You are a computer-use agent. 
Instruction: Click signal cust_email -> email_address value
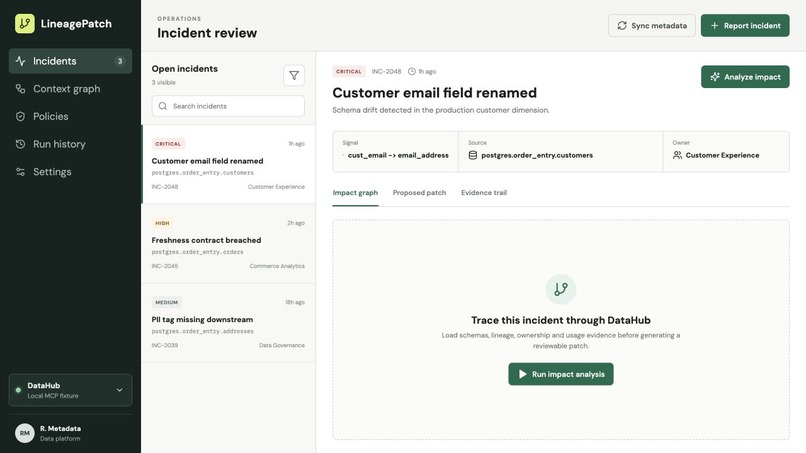[x=398, y=155]
